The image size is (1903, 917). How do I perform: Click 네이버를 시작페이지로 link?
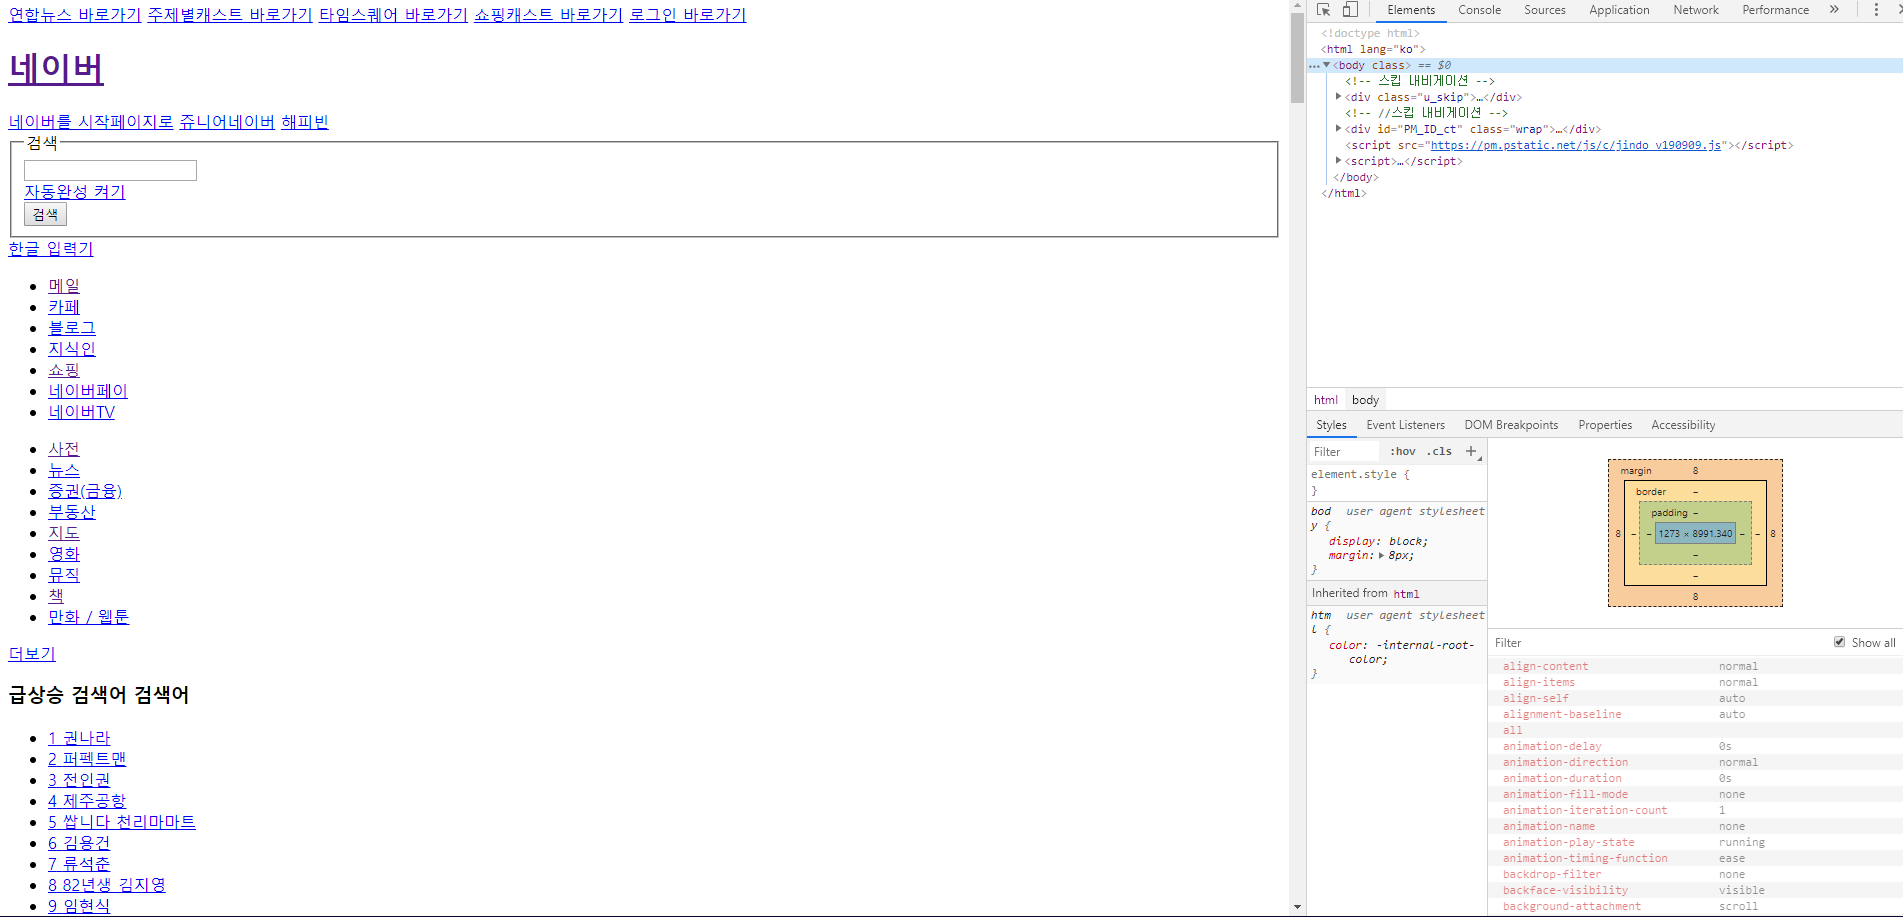(91, 122)
